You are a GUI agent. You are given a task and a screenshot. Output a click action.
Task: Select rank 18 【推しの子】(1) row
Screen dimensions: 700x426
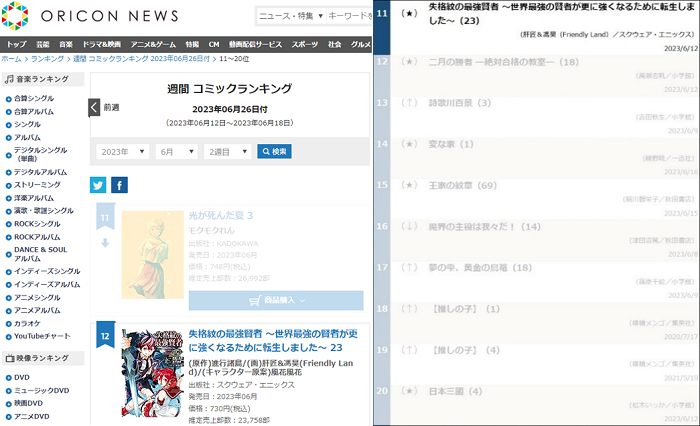(536, 322)
